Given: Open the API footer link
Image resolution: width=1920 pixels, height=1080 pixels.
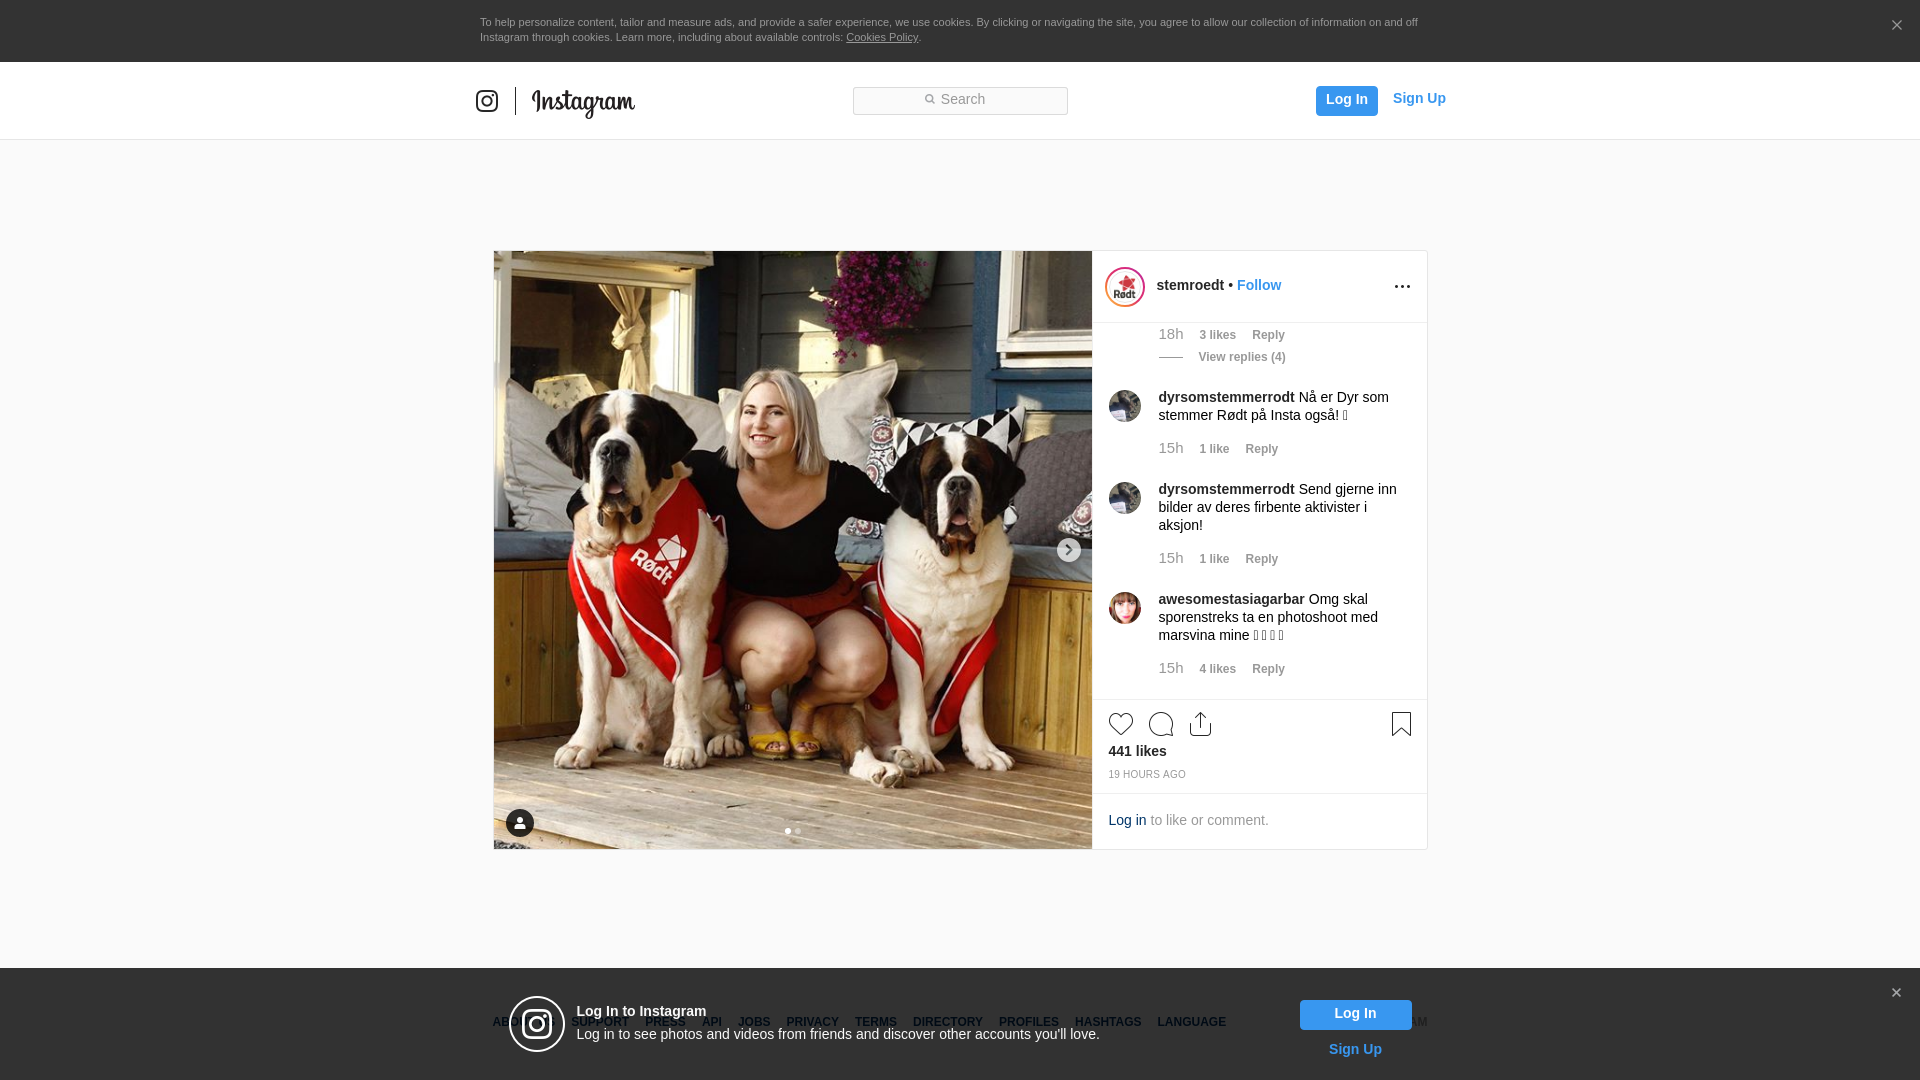Looking at the screenshot, I should point(712,1022).
